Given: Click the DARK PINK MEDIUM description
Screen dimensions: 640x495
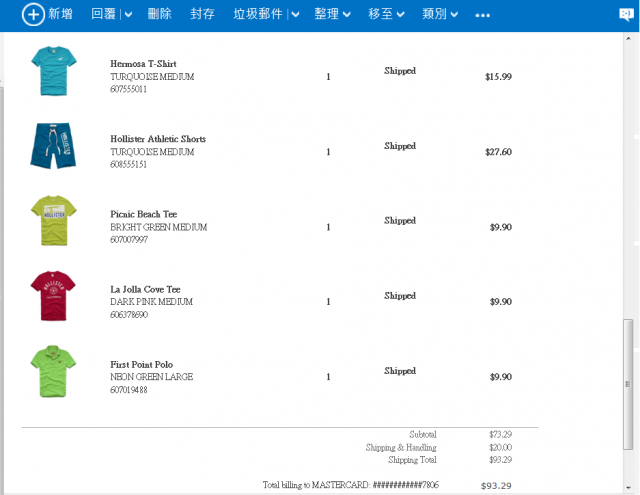Looking at the screenshot, I should 151,302.
